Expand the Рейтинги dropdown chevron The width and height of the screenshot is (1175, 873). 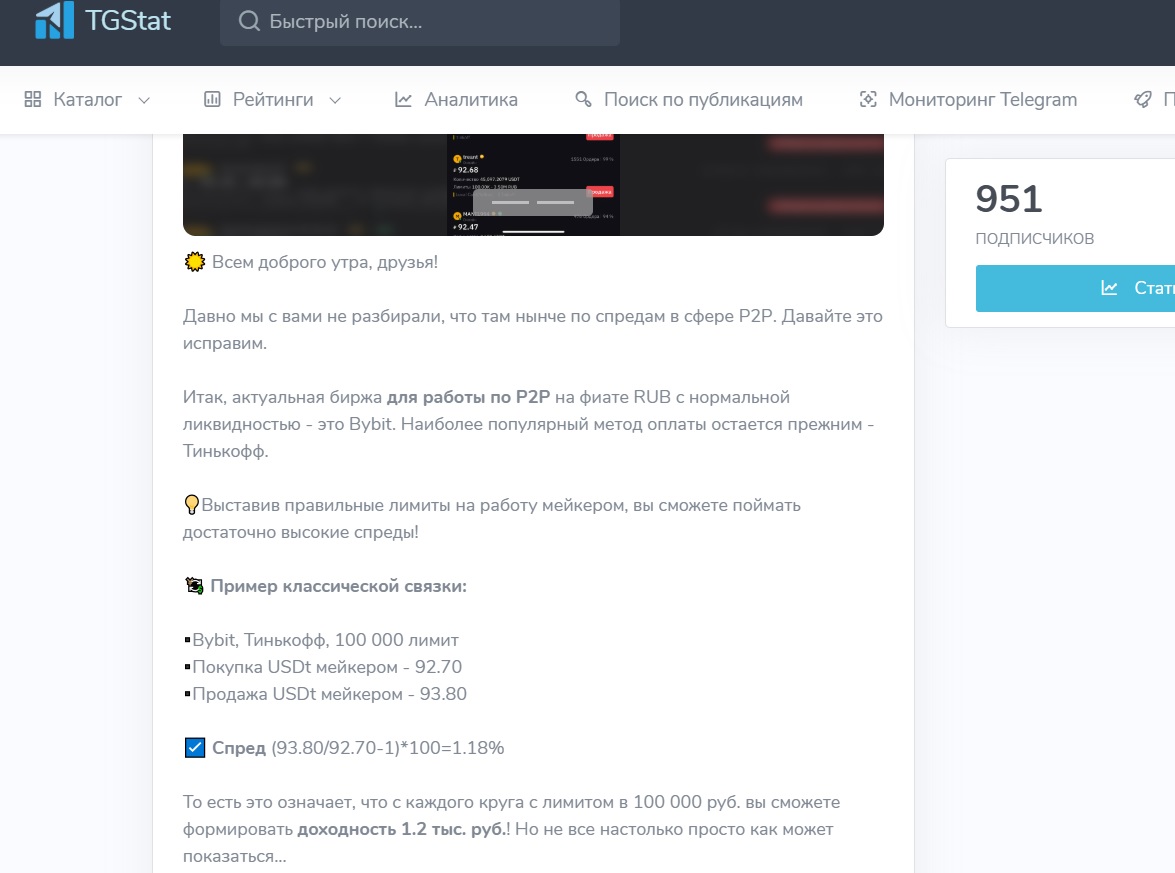click(335, 100)
